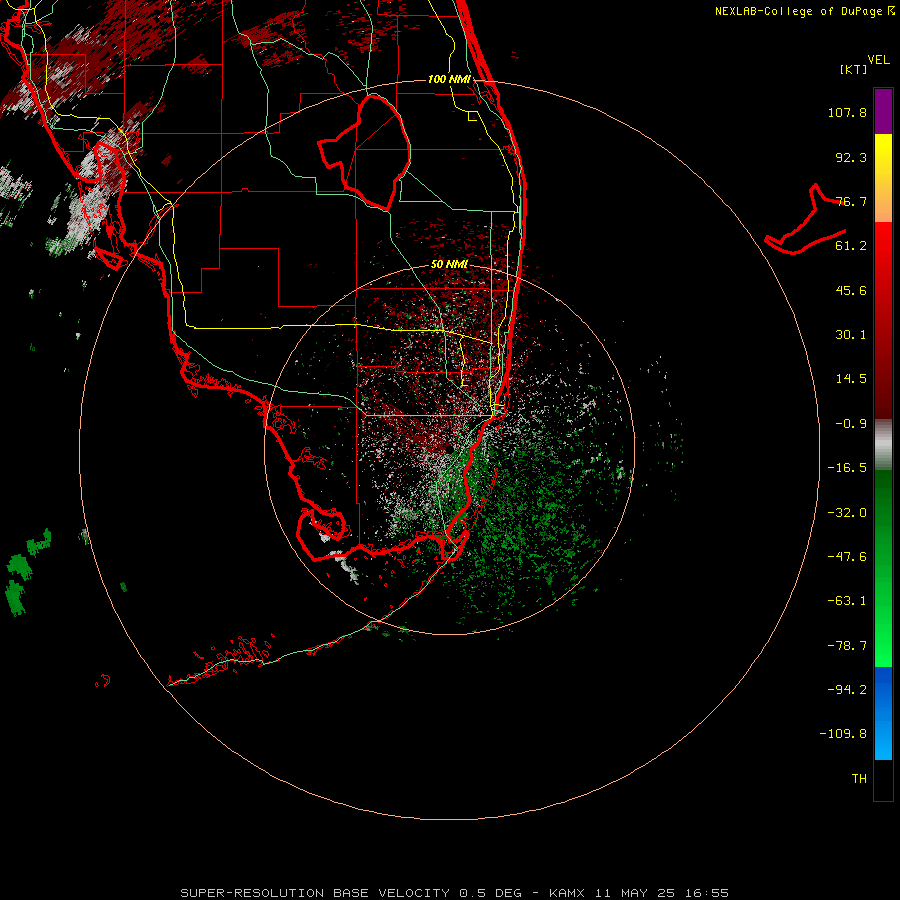Click the blue segment of the color bar
Image resolution: width=900 pixels, height=900 pixels.
point(883,713)
